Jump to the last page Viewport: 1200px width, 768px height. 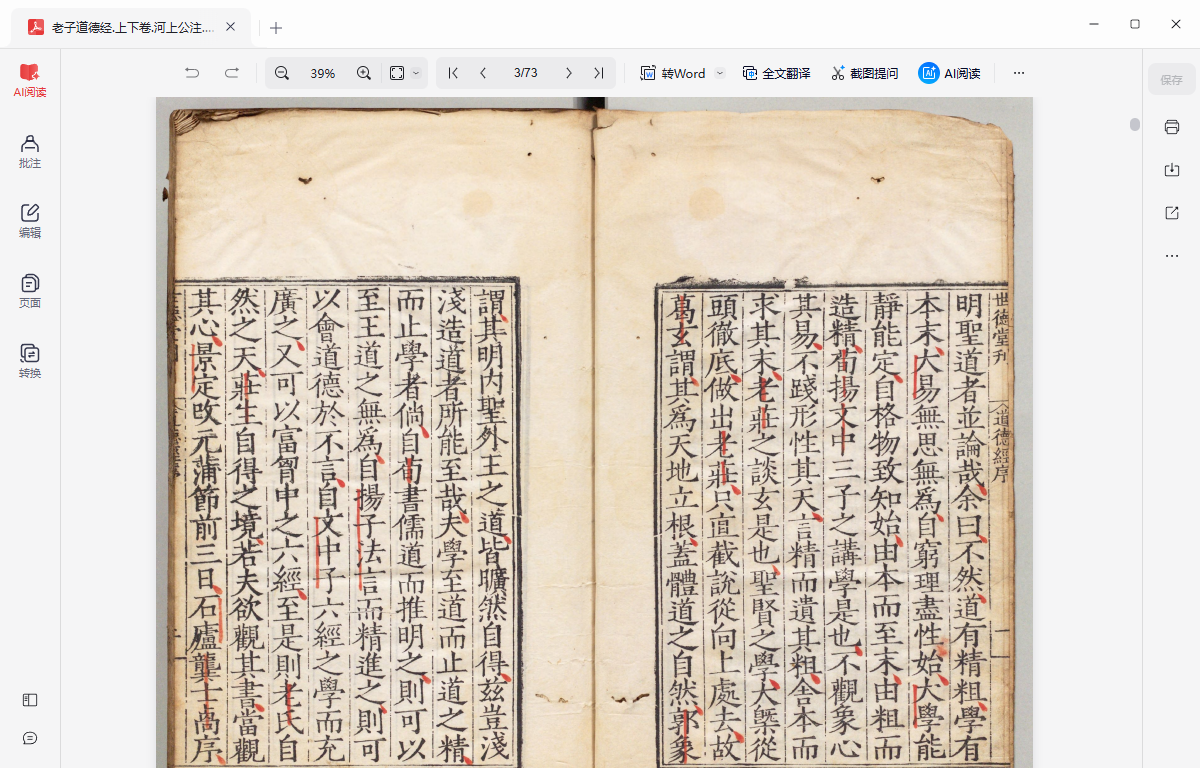(x=598, y=73)
